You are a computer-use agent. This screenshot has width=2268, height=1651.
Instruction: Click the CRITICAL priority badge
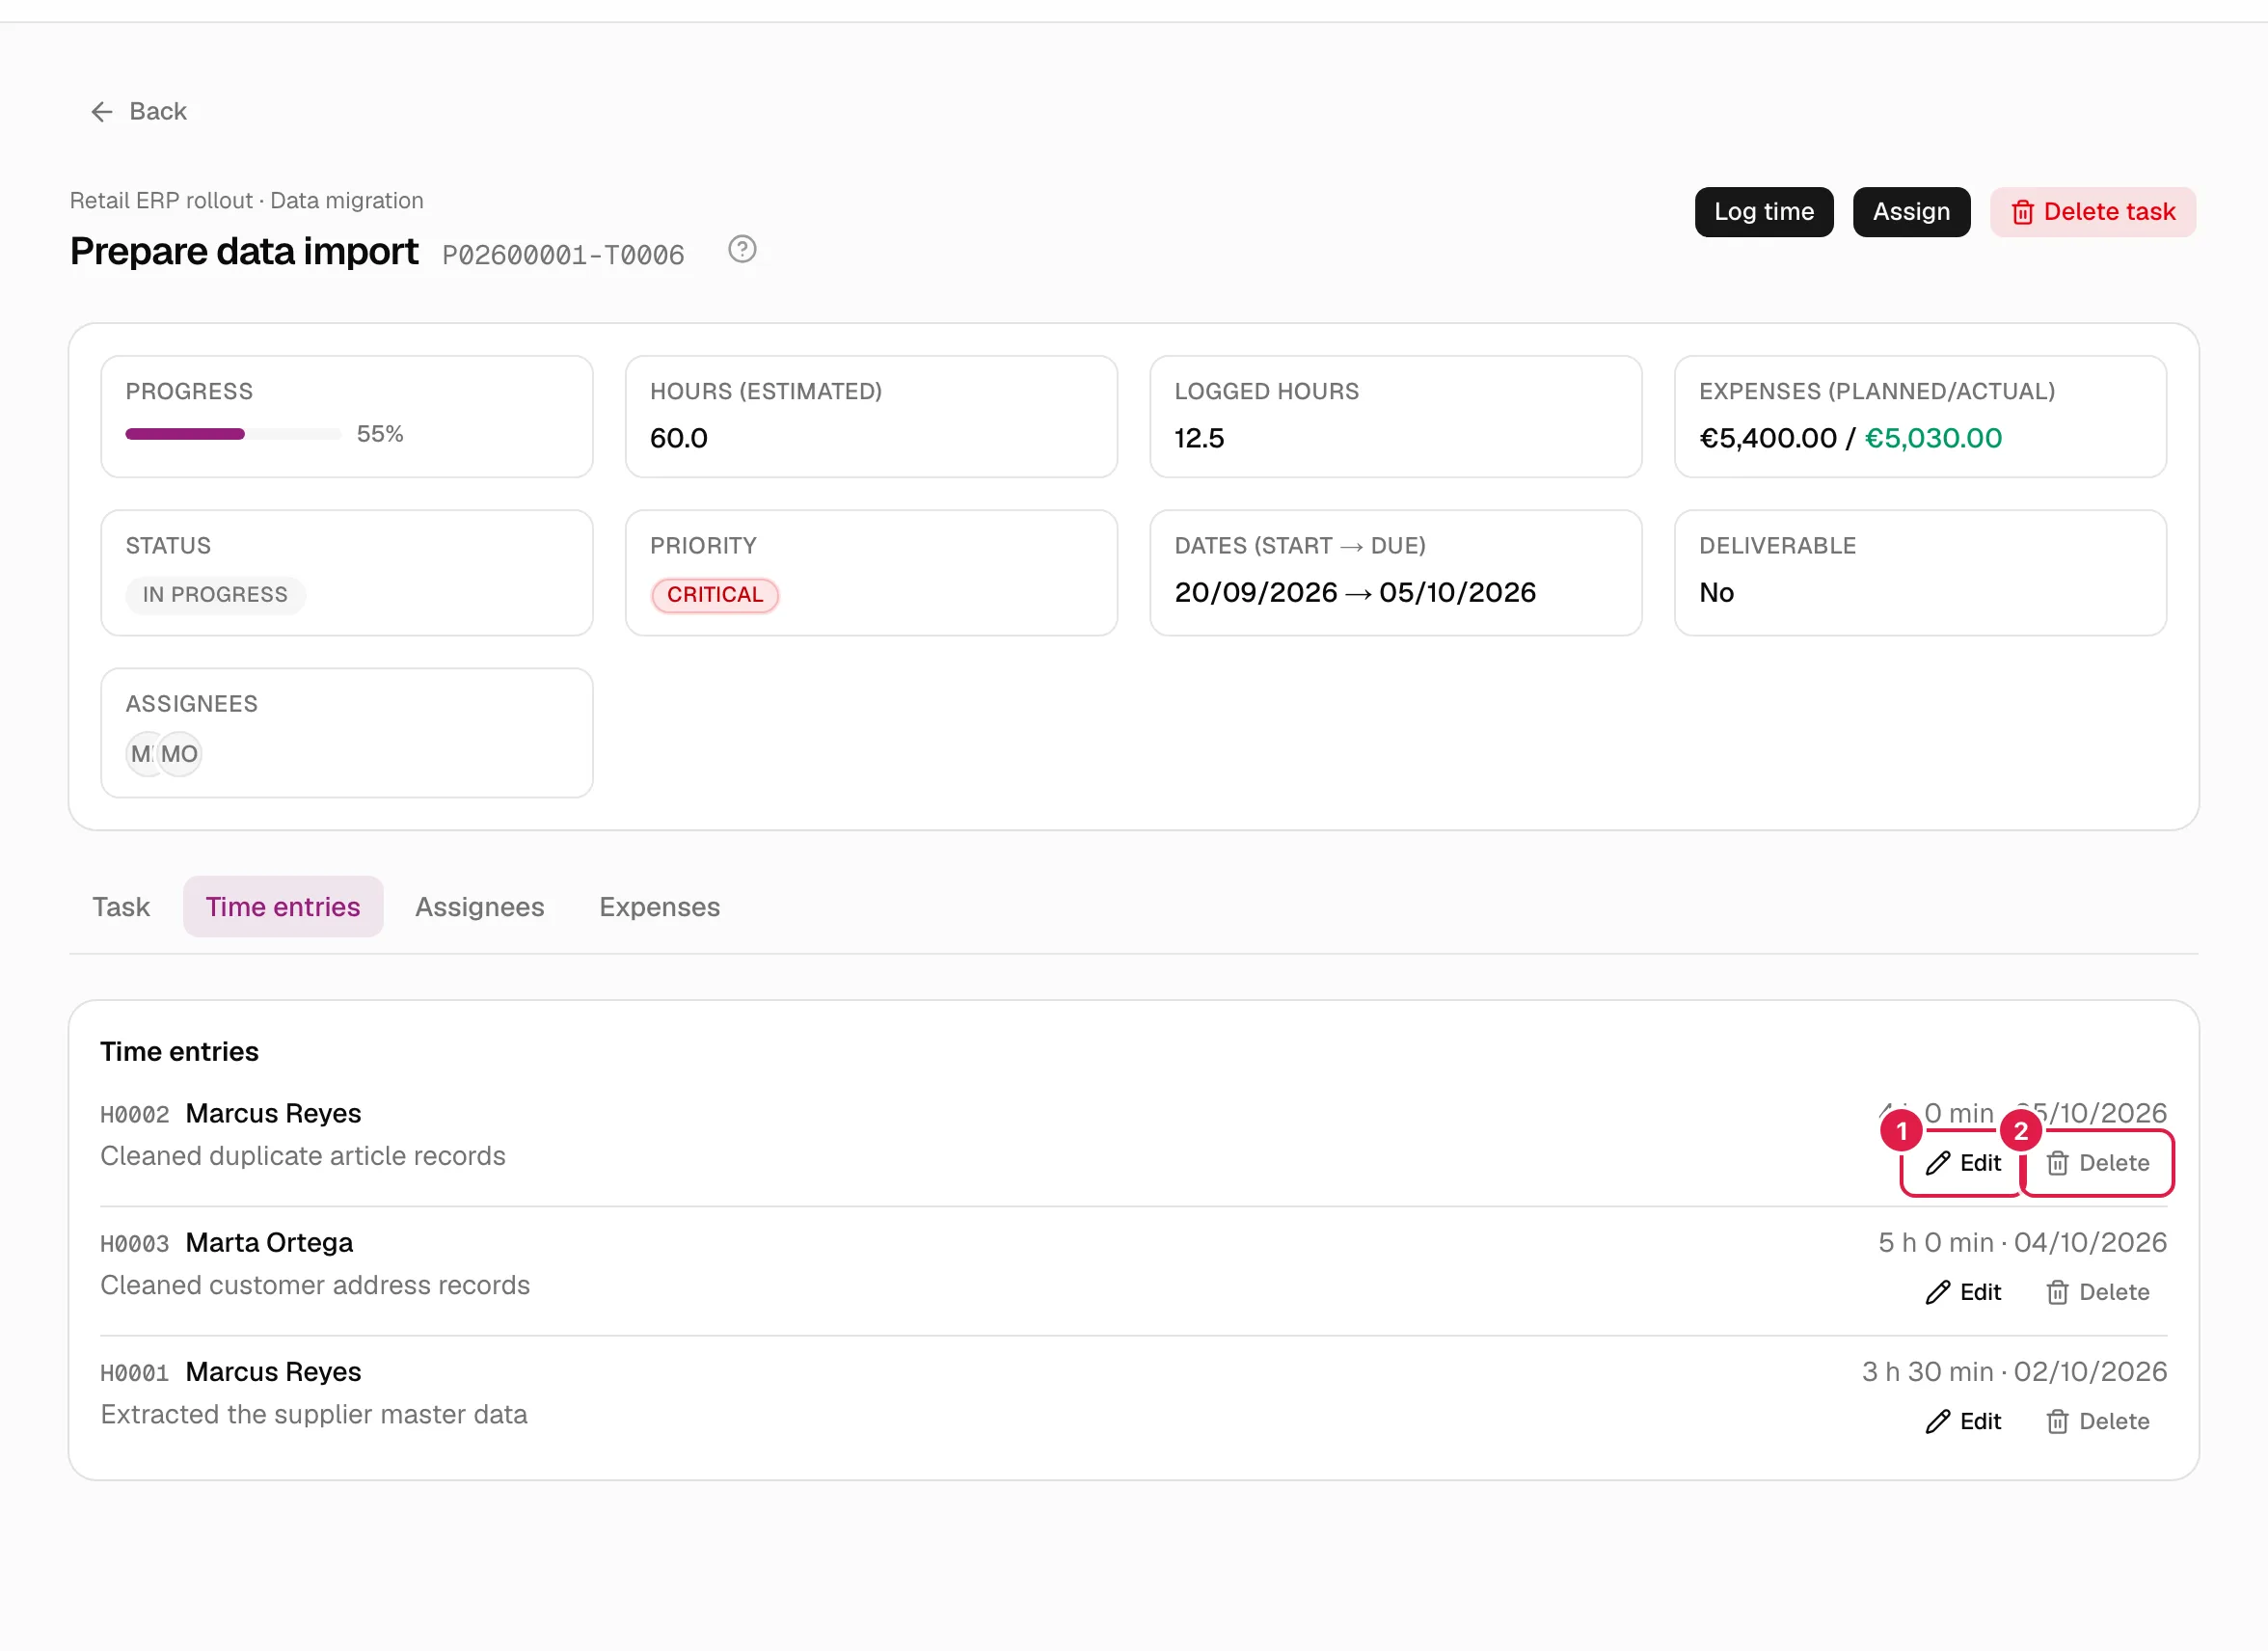(x=715, y=595)
